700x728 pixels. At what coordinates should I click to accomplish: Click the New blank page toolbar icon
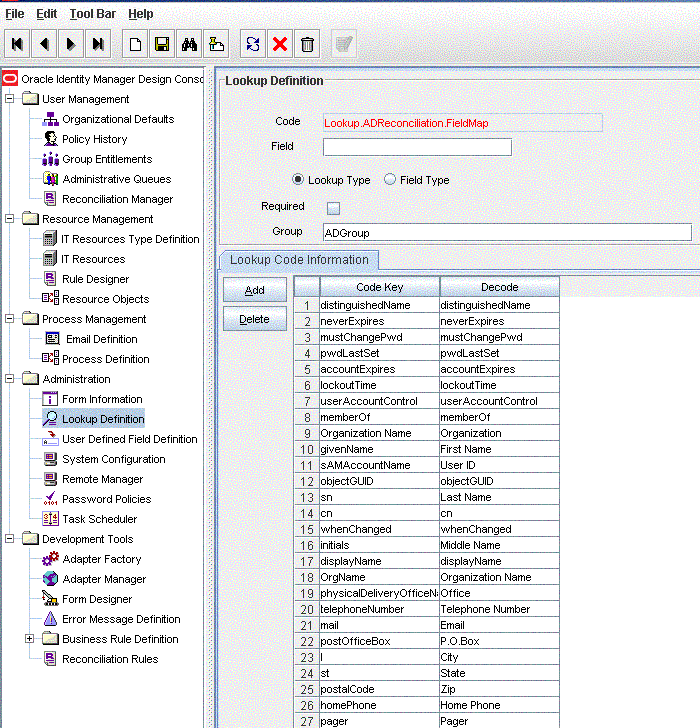[134, 44]
